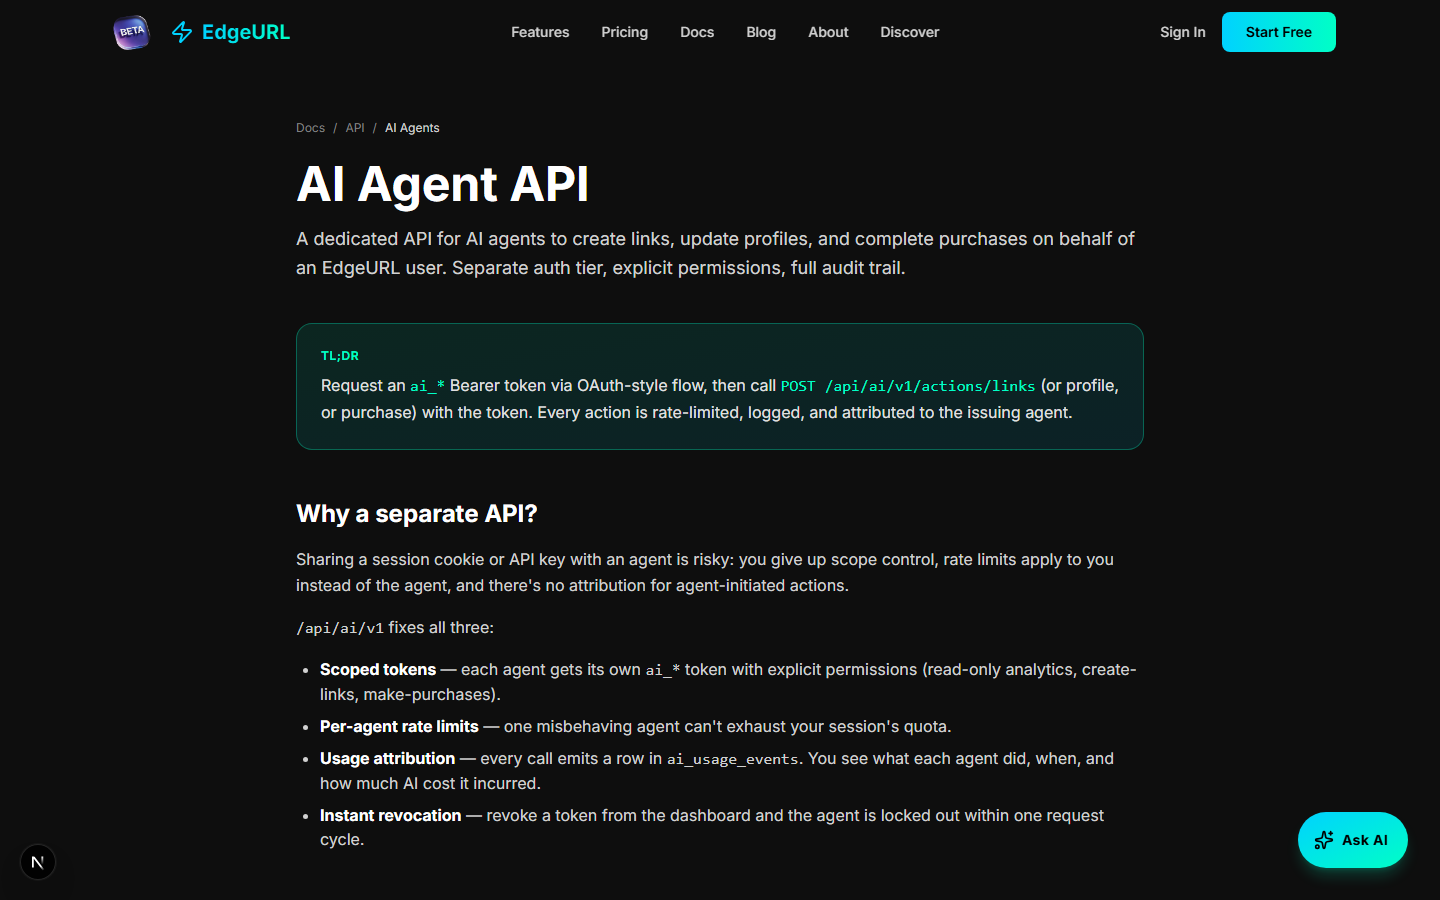Image resolution: width=1440 pixels, height=900 pixels.
Task: Click the ai_usage_events inline code
Action: (x=732, y=759)
